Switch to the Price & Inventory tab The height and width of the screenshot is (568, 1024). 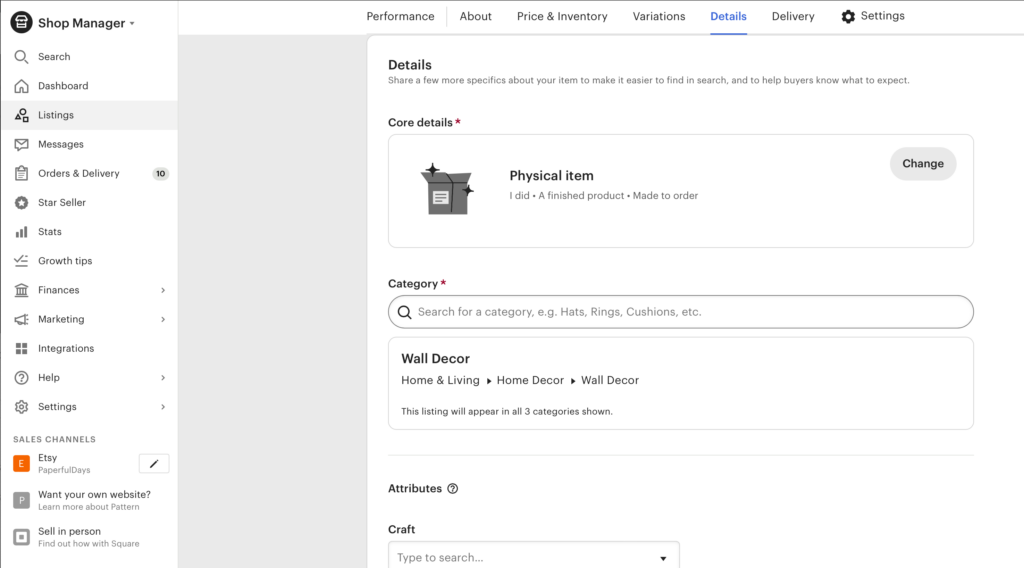tap(562, 16)
